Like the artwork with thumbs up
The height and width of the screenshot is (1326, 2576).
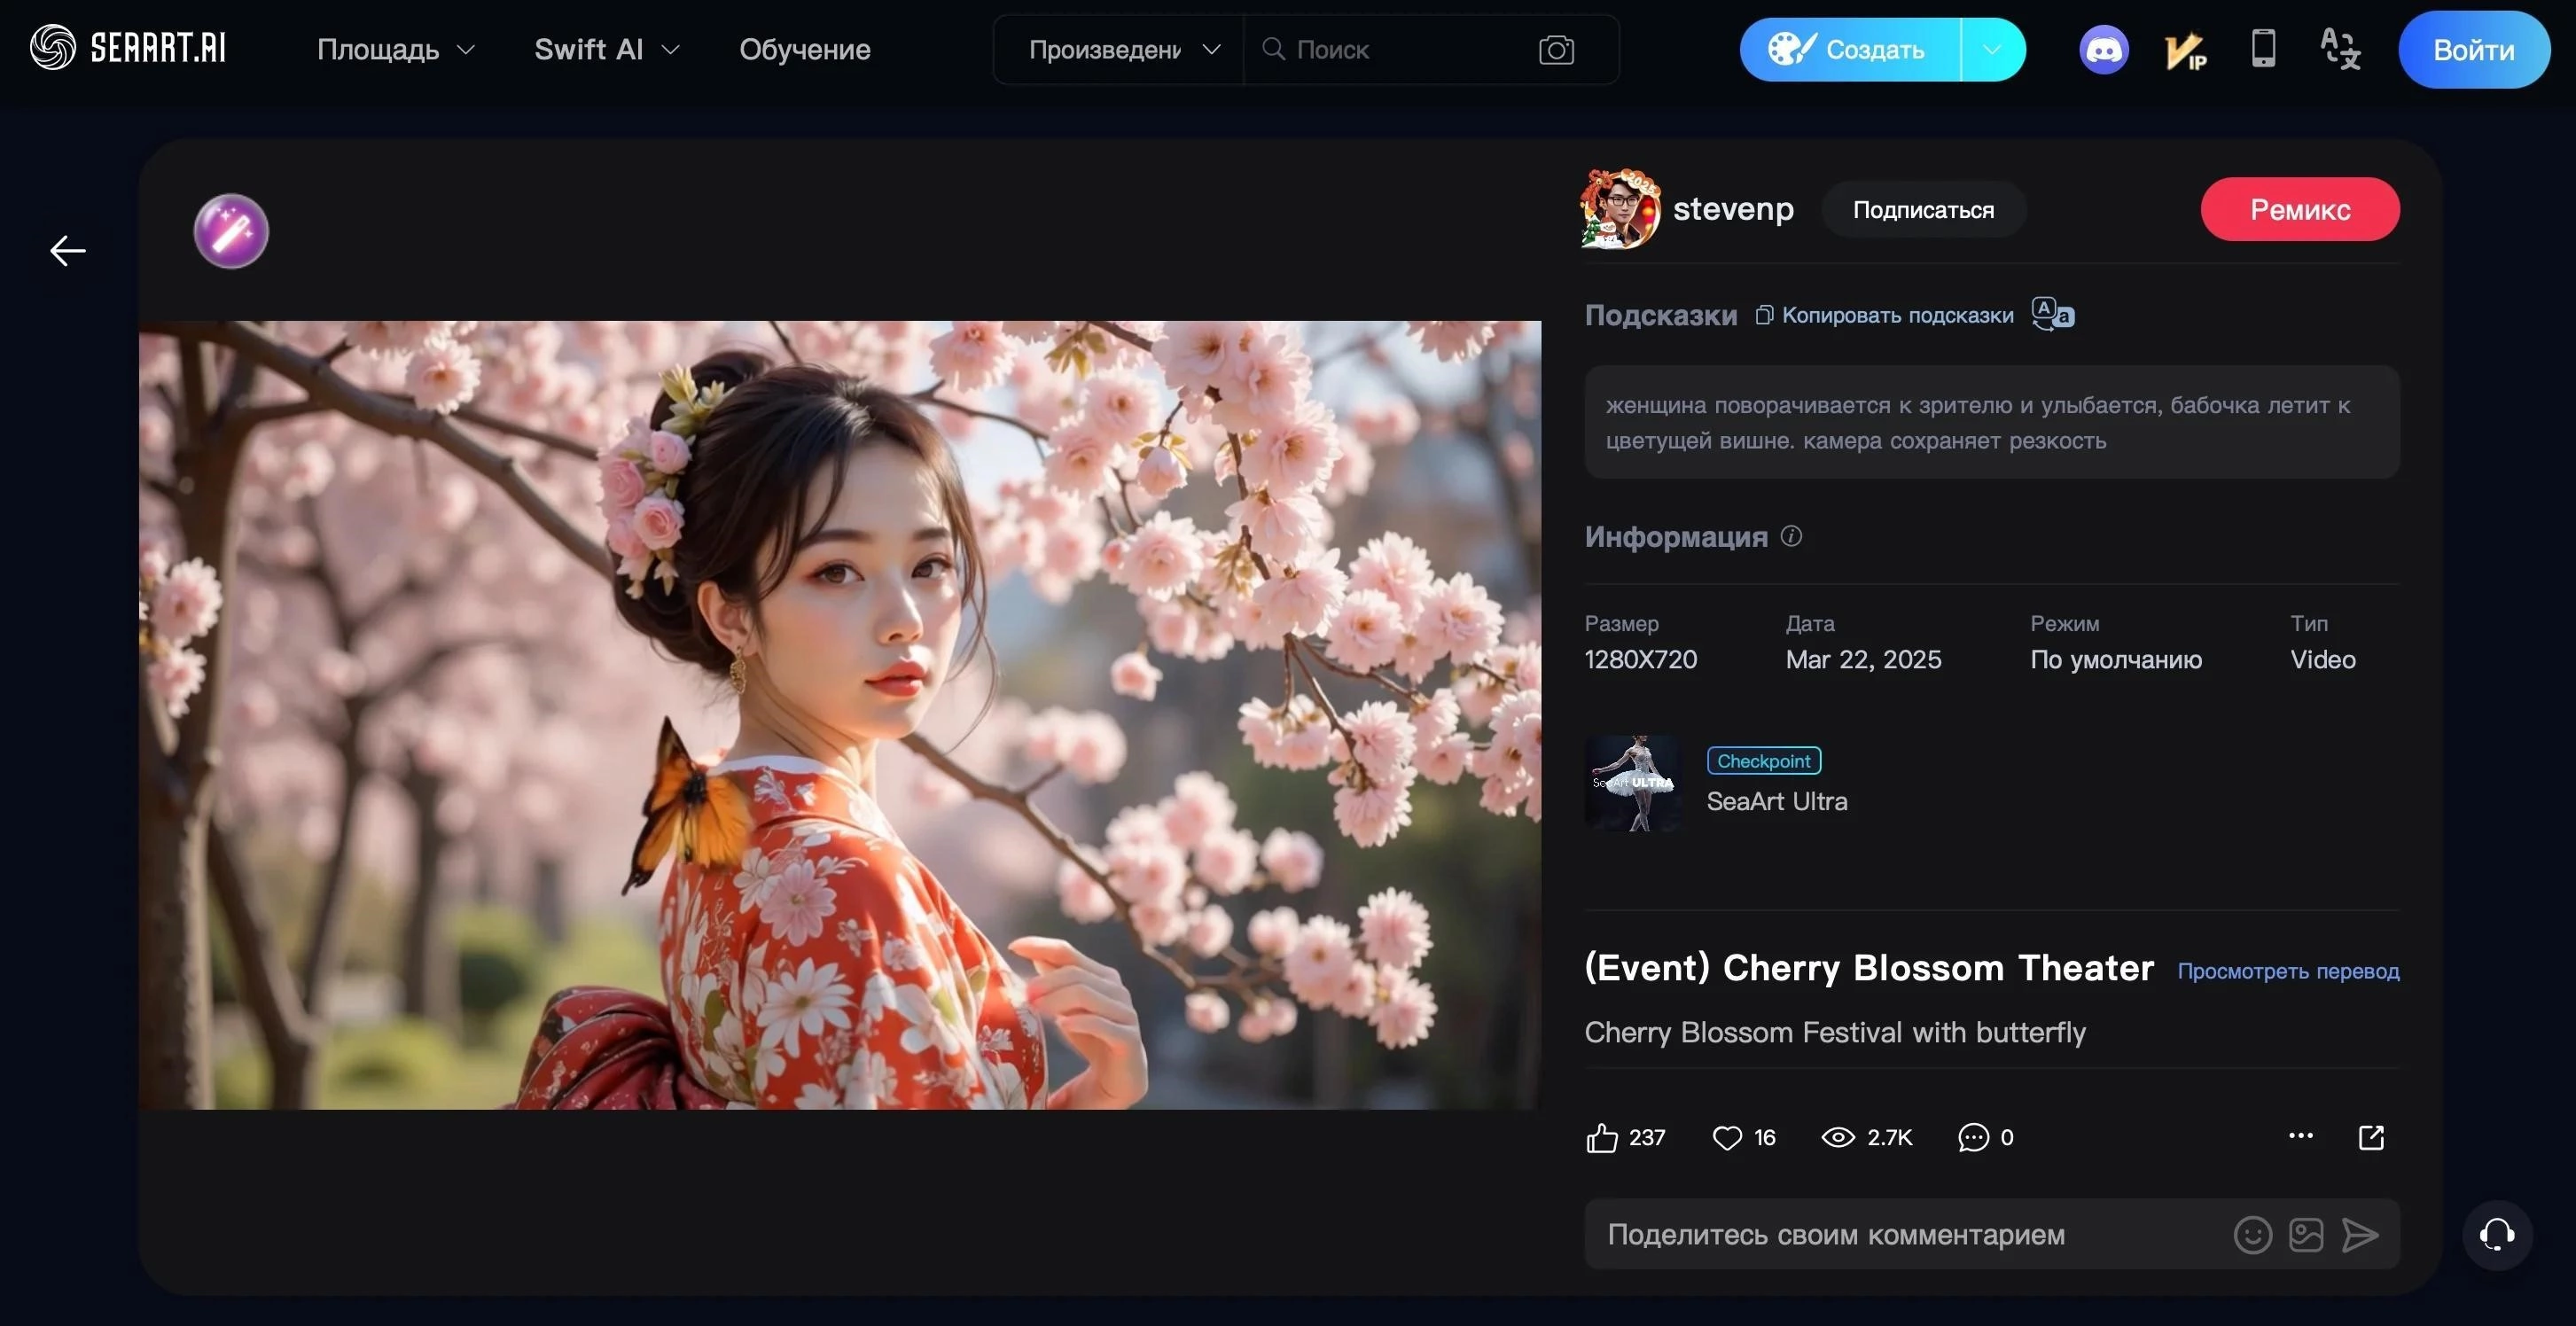1602,1138
